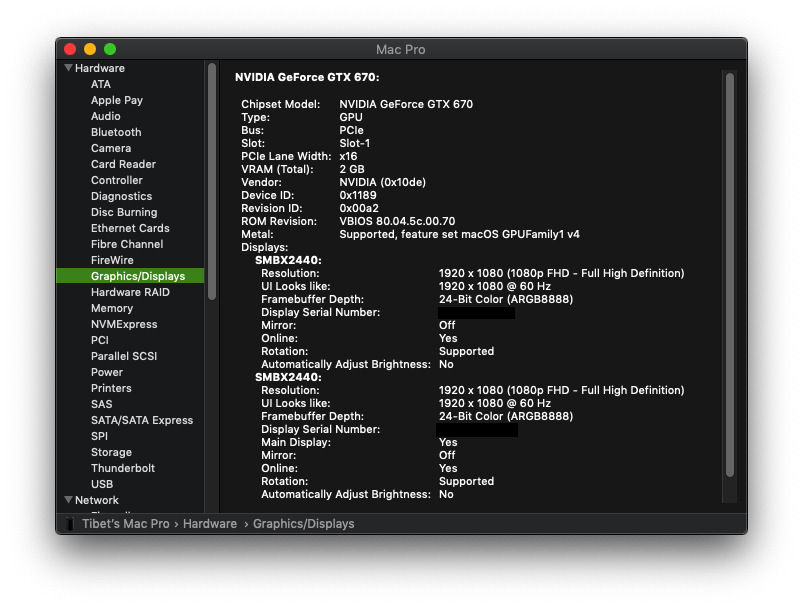The image size is (803, 608).
Task: Open the Camera entry
Action: pos(111,148)
